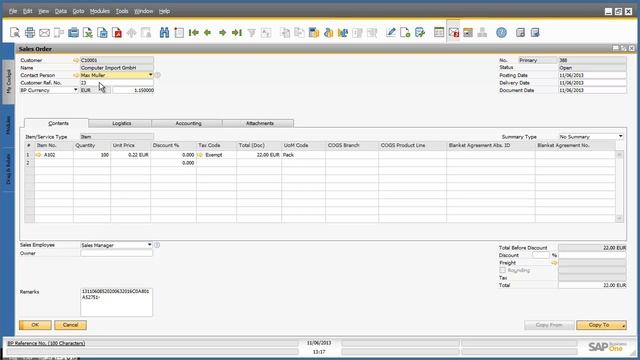Go to the next record arrow
Screen dimensions: 640x360
[222, 33]
